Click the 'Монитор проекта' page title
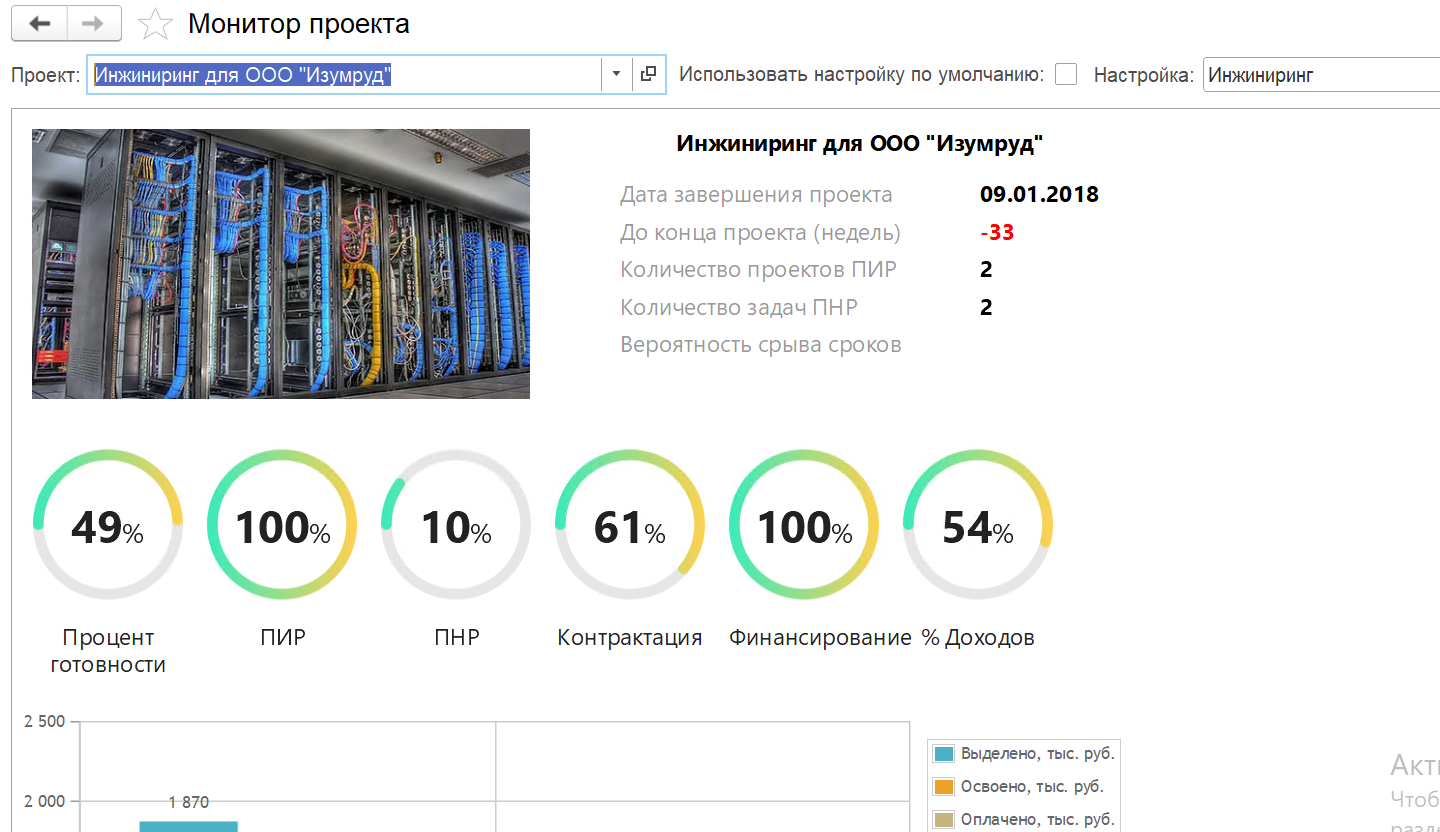 click(x=299, y=24)
